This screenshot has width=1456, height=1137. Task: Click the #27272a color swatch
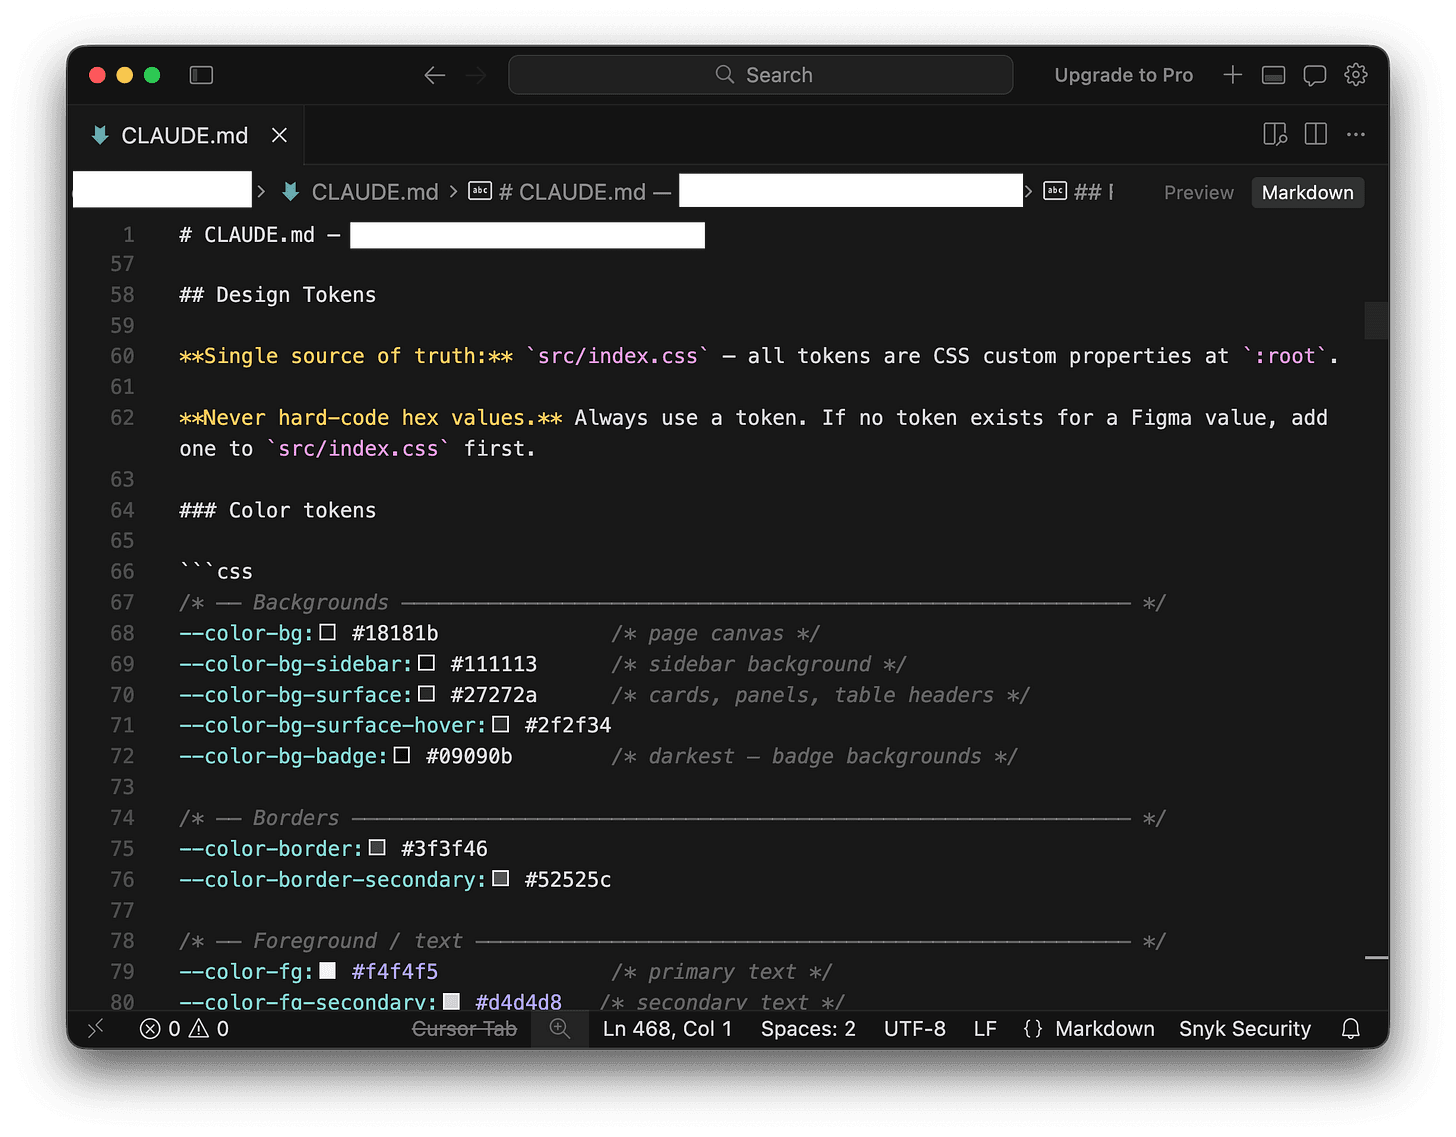[426, 694]
